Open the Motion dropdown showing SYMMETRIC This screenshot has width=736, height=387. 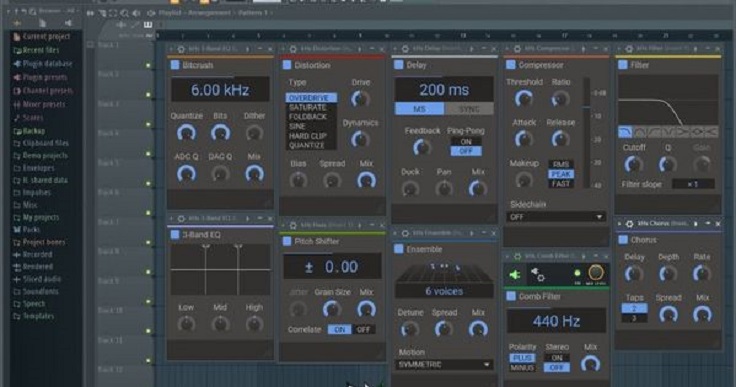coord(444,364)
